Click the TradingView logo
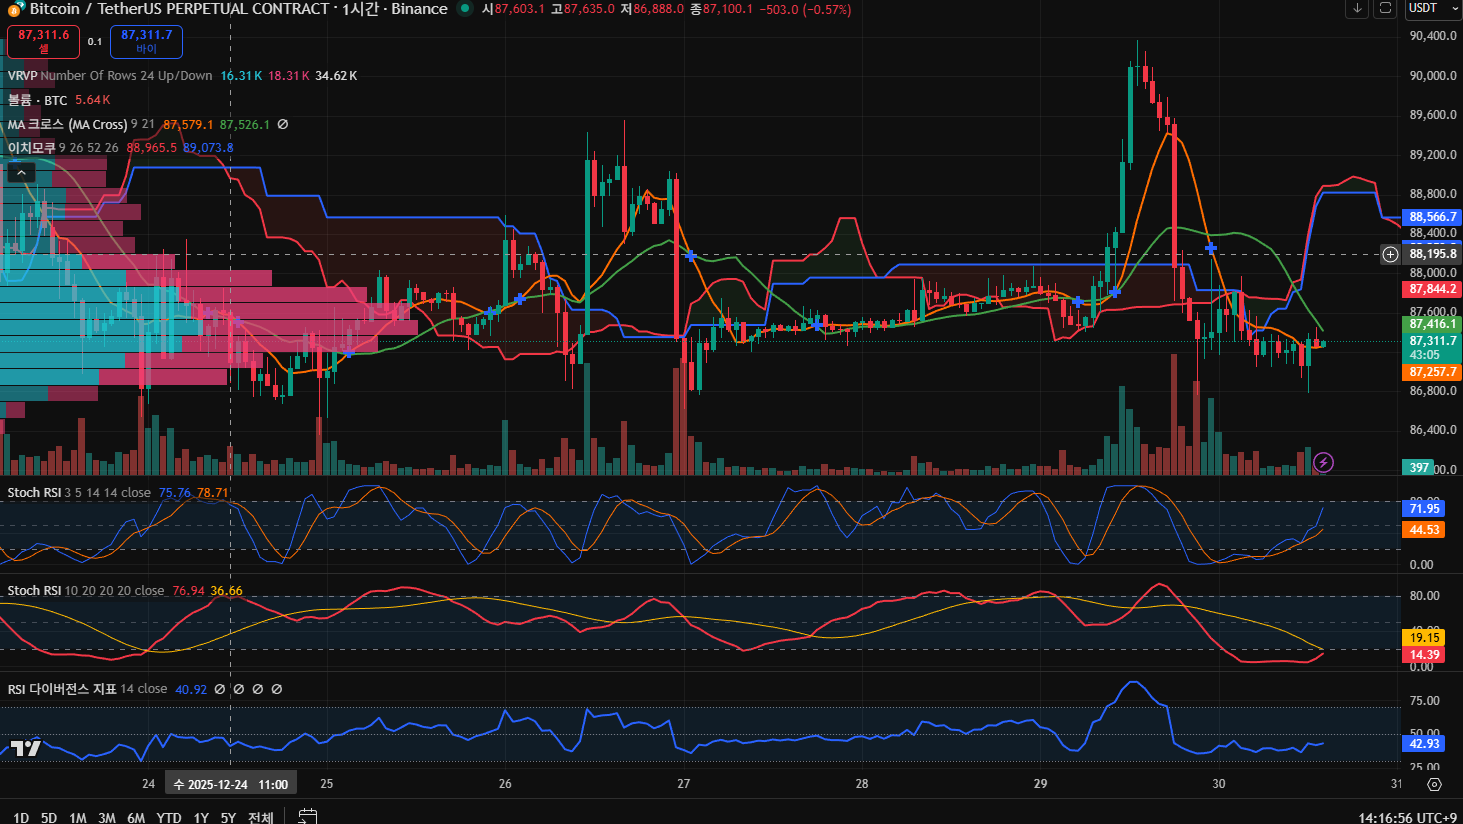1463x824 pixels. coord(25,748)
